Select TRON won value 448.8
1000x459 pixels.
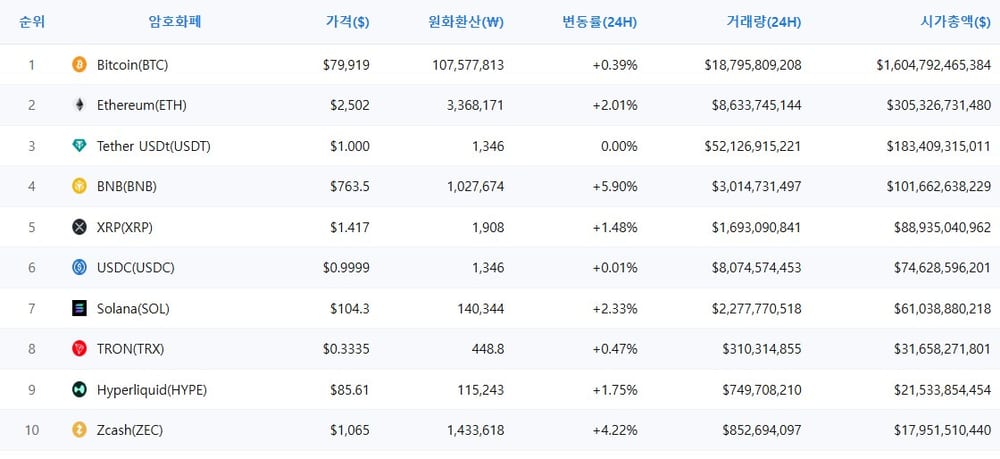point(489,349)
